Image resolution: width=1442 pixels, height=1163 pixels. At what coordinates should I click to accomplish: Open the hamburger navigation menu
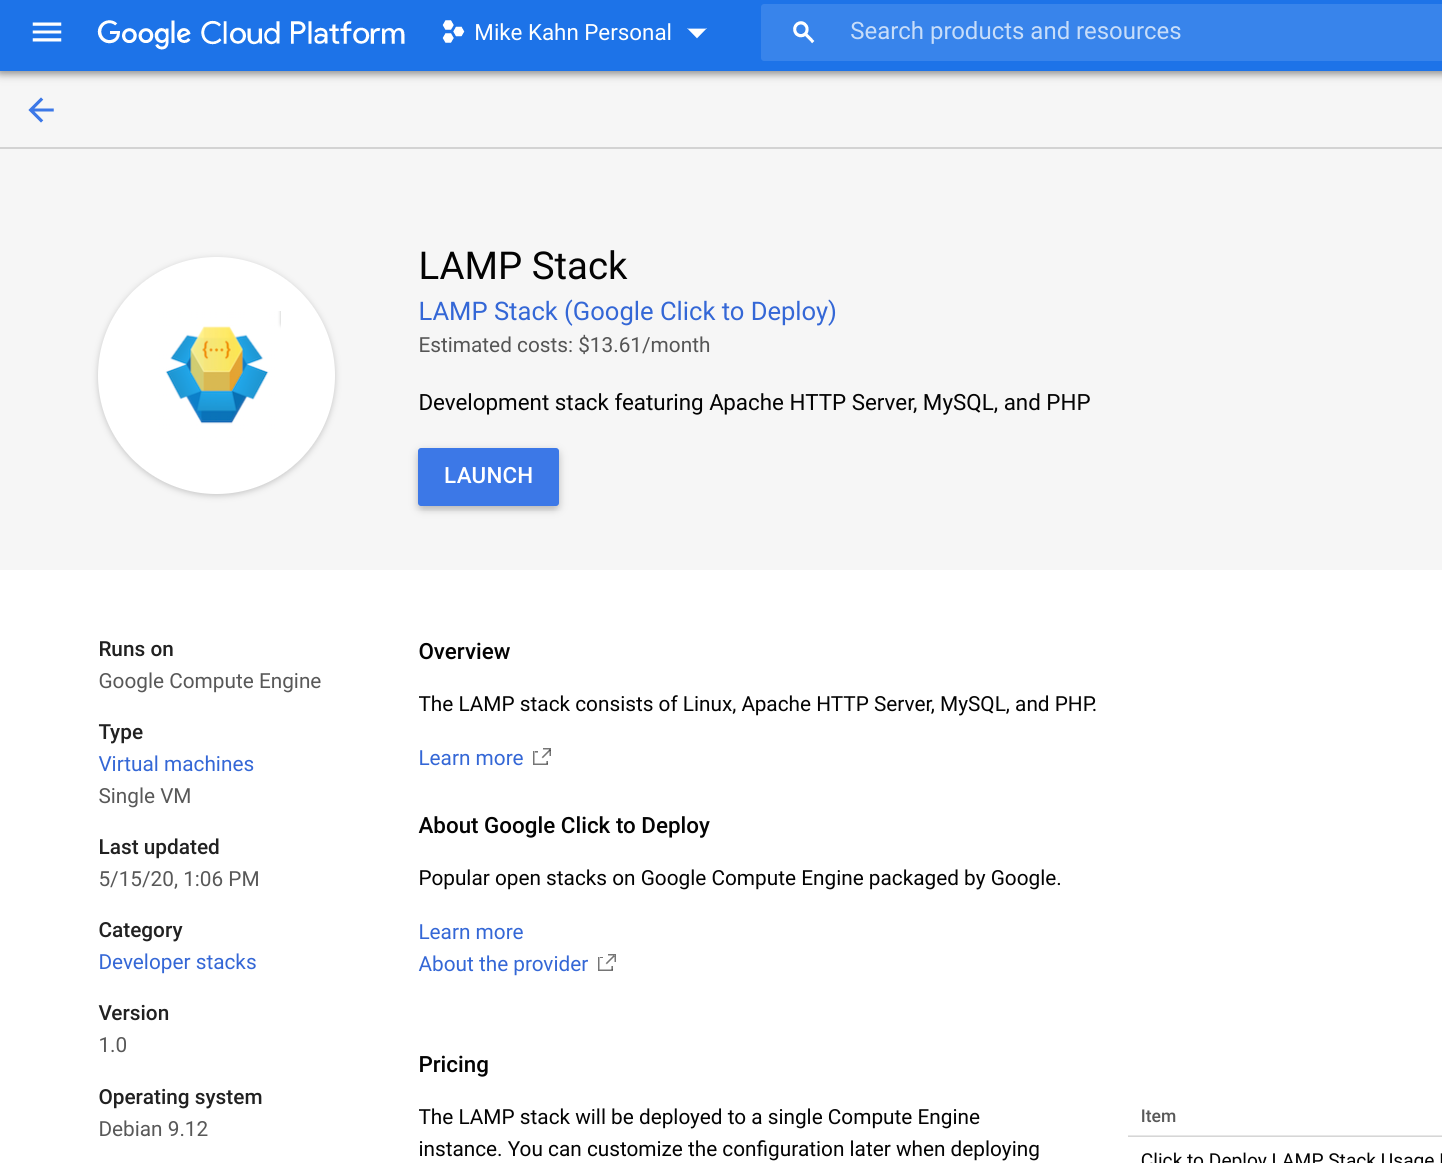(x=47, y=32)
